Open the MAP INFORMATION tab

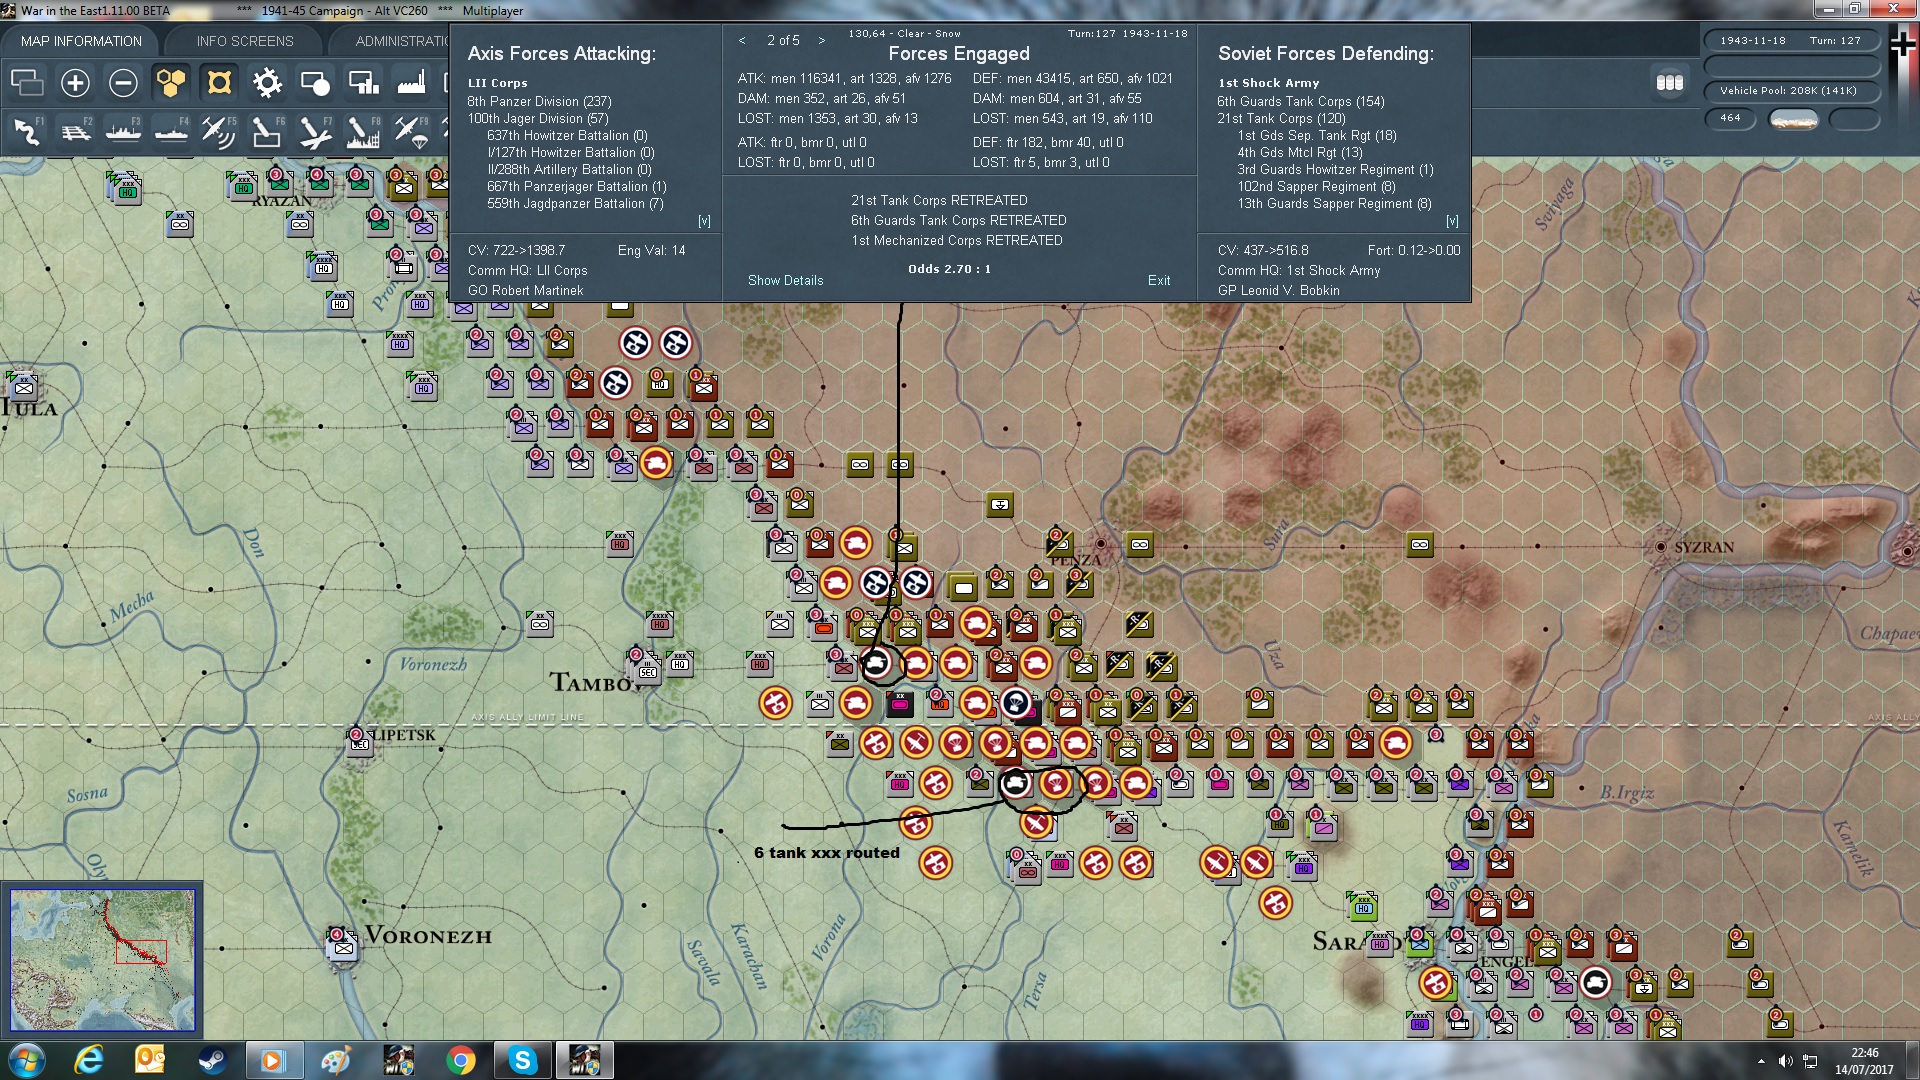coord(81,41)
